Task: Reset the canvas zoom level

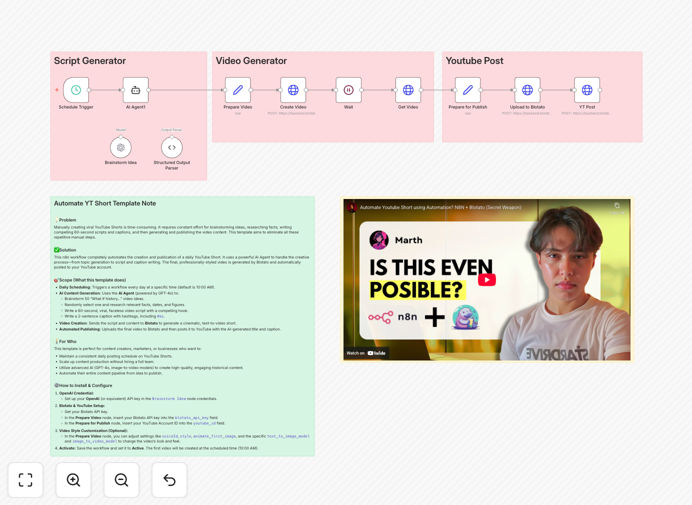Action: point(169,480)
